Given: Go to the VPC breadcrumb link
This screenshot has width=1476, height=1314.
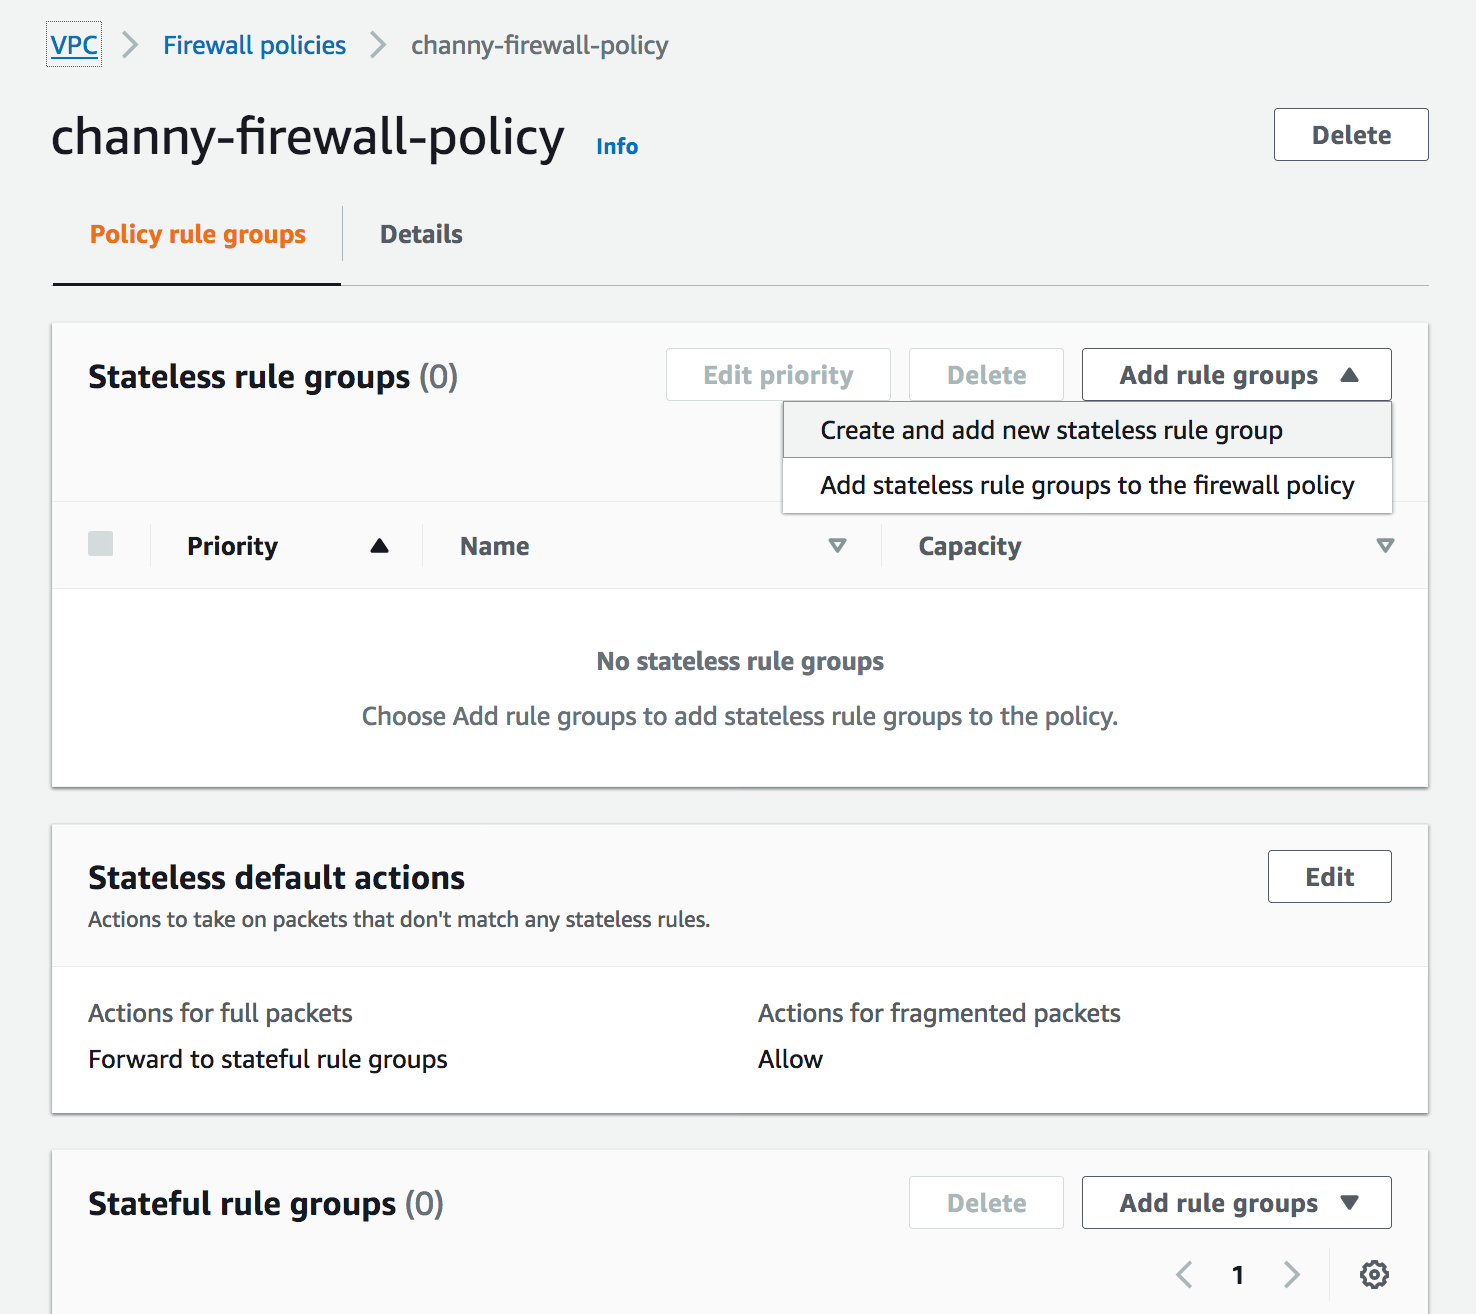Looking at the screenshot, I should 74,45.
